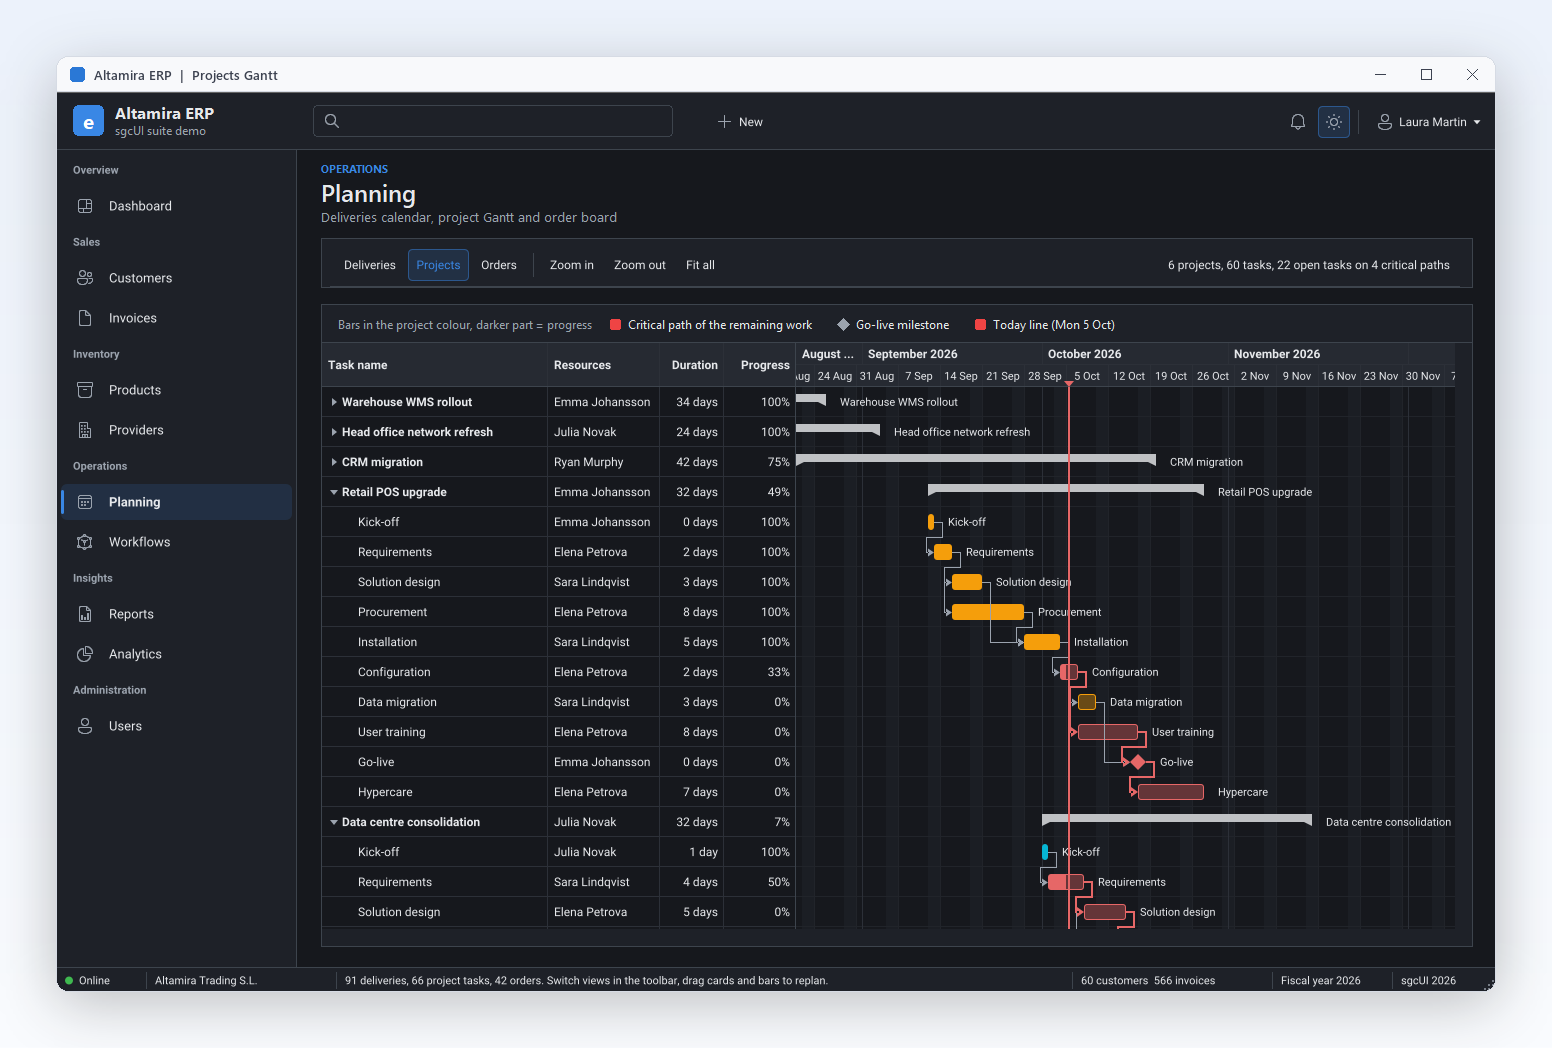Viewport: 1552px width, 1048px height.
Task: Click the search magnifier icon
Action: 332,121
